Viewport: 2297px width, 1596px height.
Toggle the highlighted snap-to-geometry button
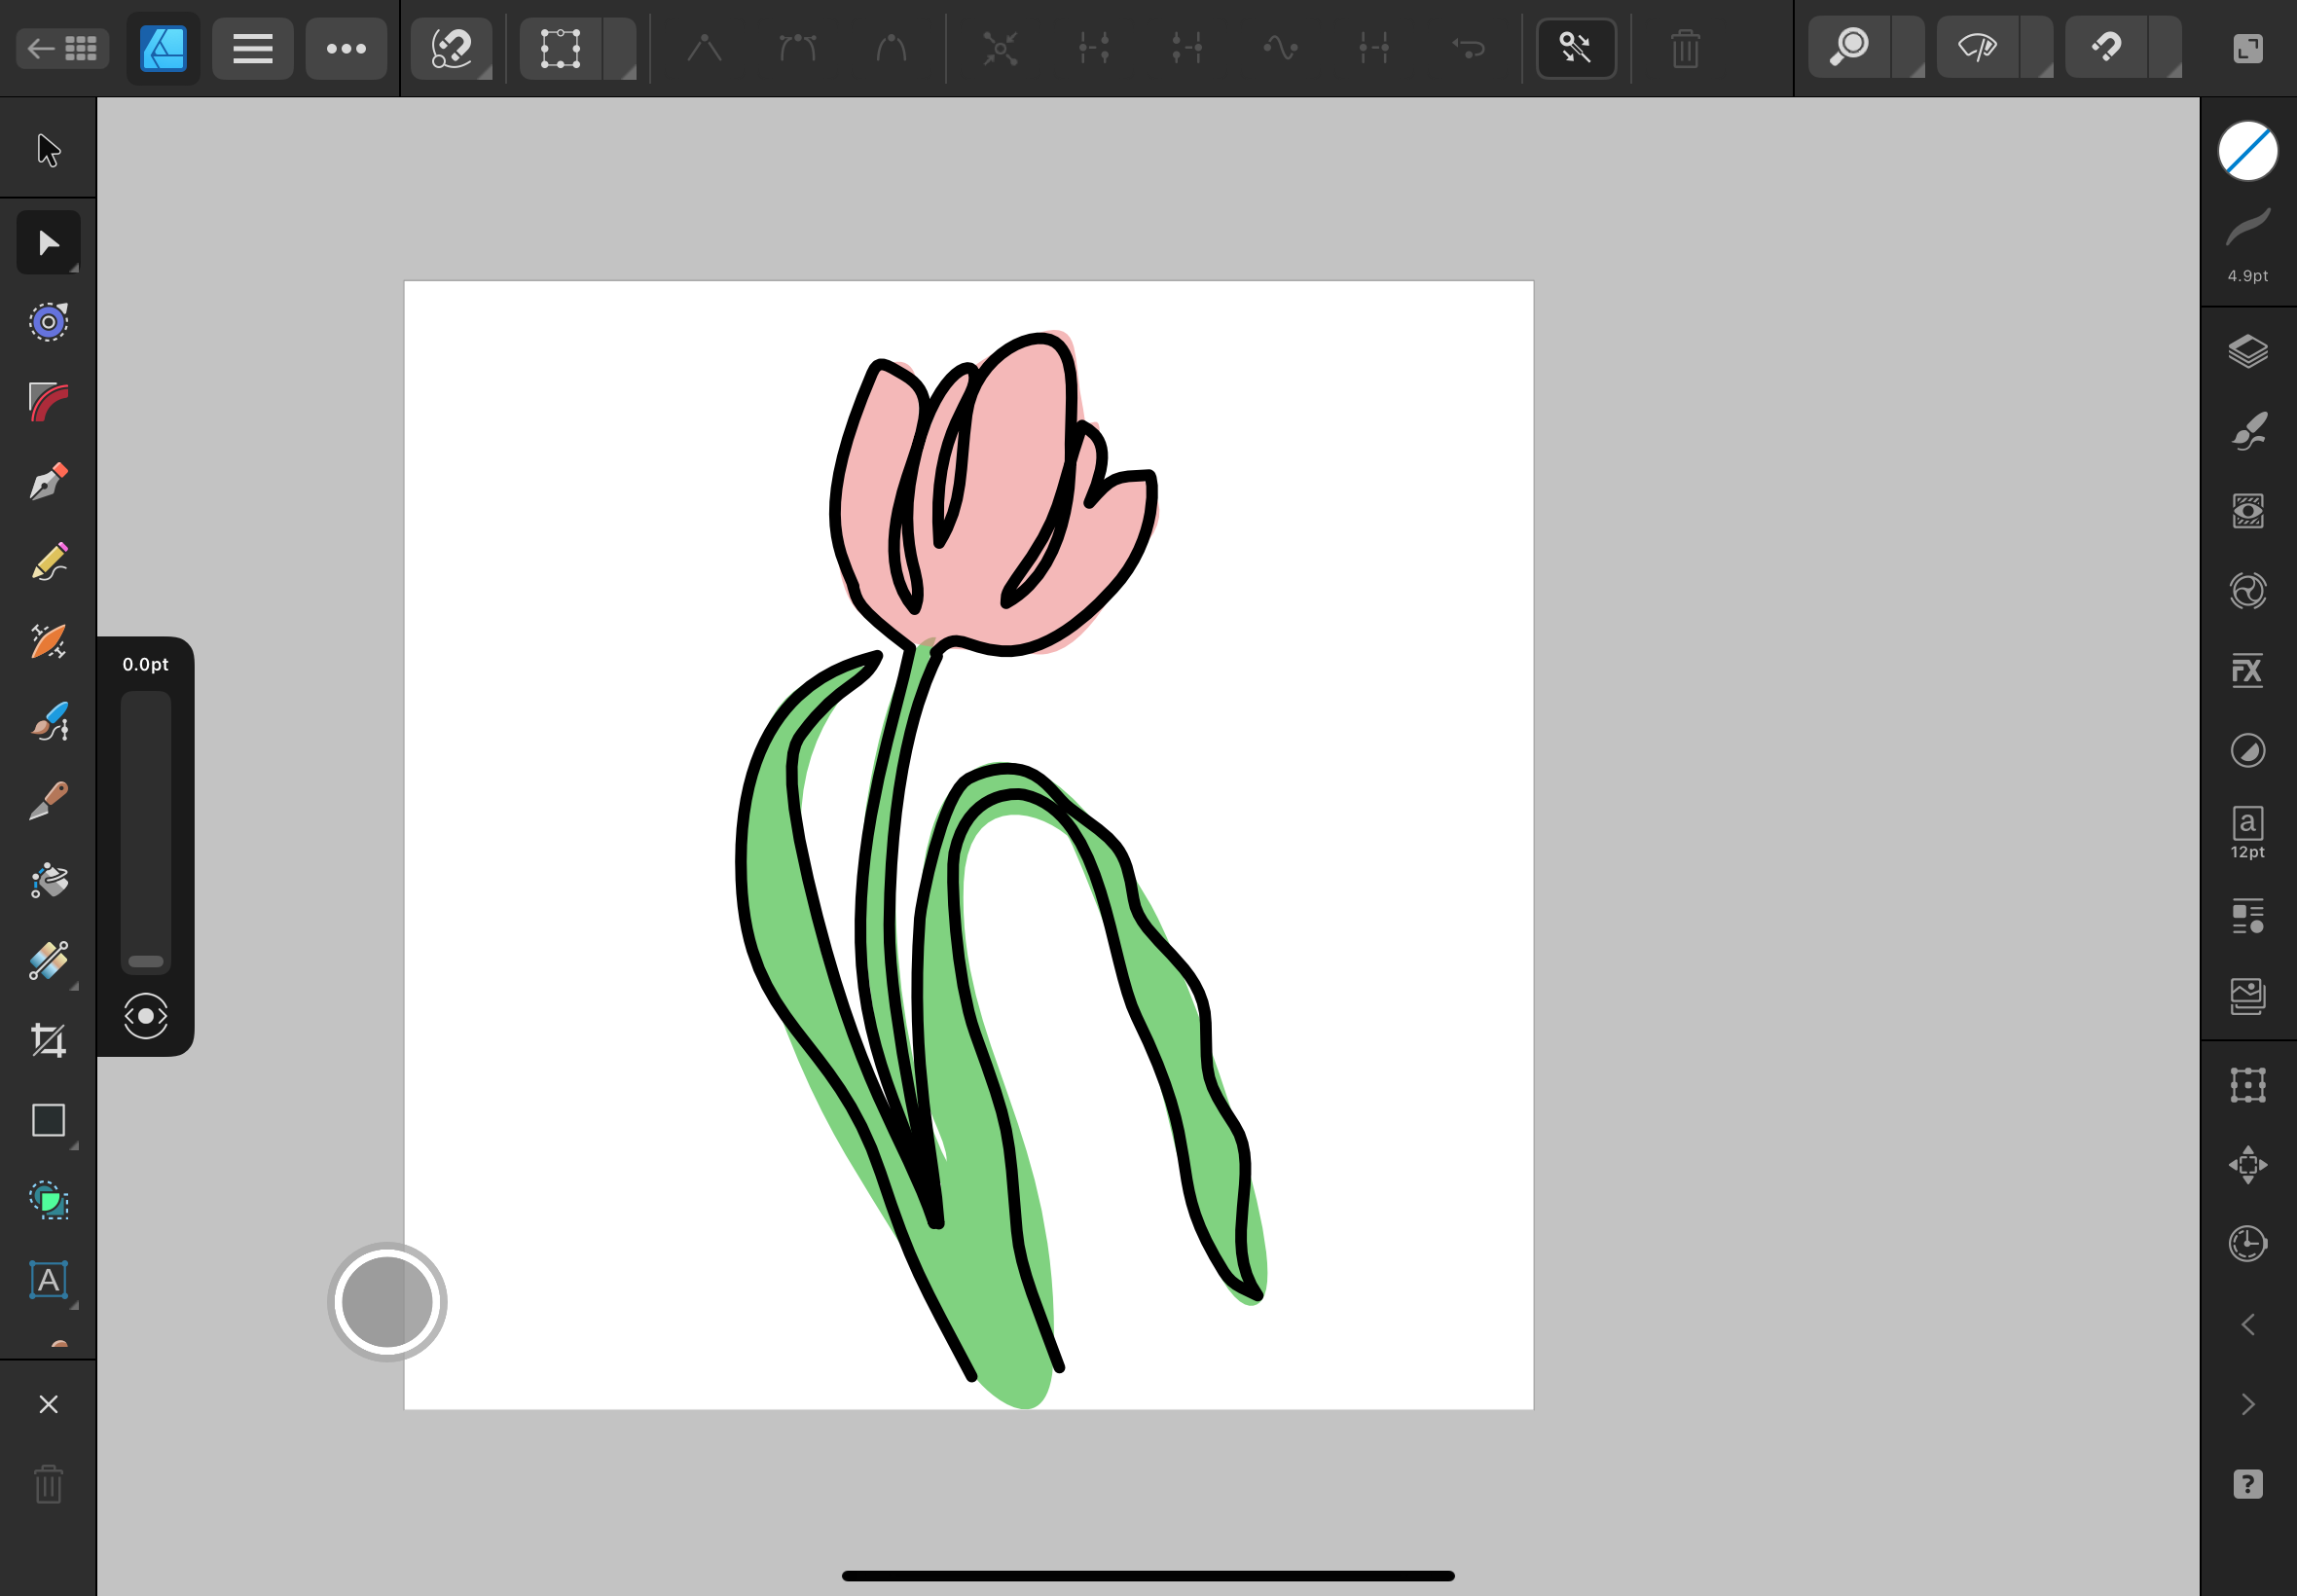point(1576,48)
